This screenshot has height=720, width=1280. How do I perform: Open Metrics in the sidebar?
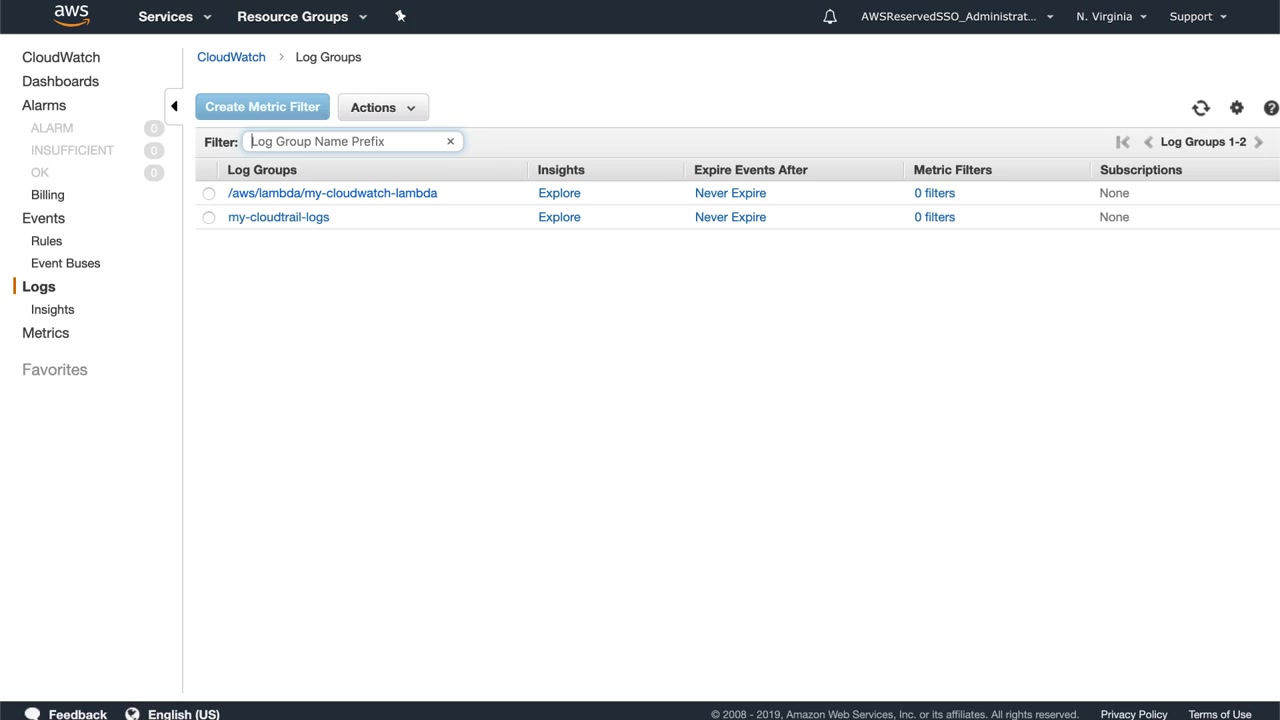[46, 333]
